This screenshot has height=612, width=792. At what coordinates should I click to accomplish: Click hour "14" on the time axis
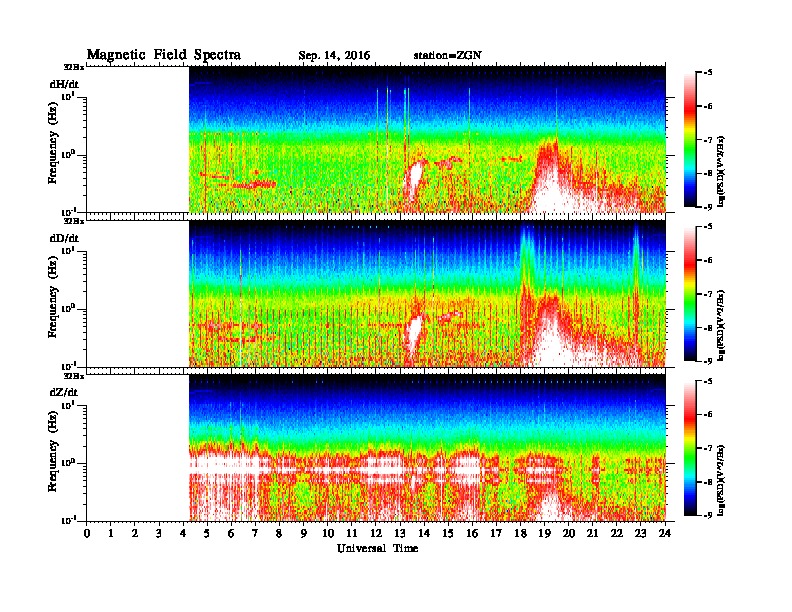pyautogui.click(x=424, y=534)
